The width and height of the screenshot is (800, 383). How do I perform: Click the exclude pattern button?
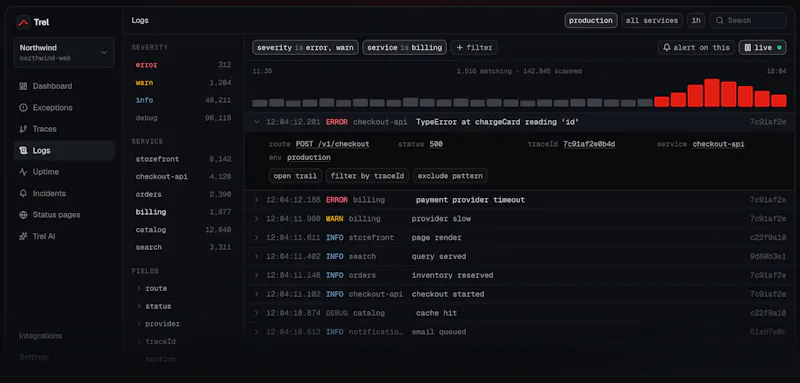coord(450,176)
